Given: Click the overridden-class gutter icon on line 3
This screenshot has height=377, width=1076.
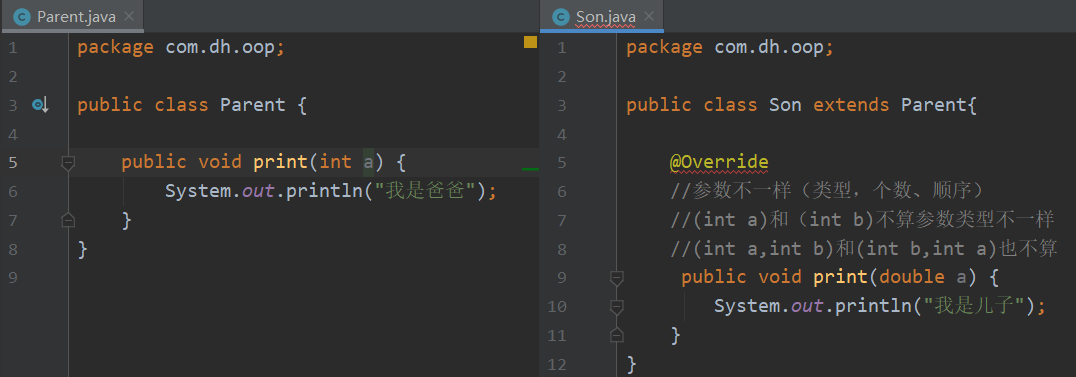Looking at the screenshot, I should pyautogui.click(x=40, y=105).
